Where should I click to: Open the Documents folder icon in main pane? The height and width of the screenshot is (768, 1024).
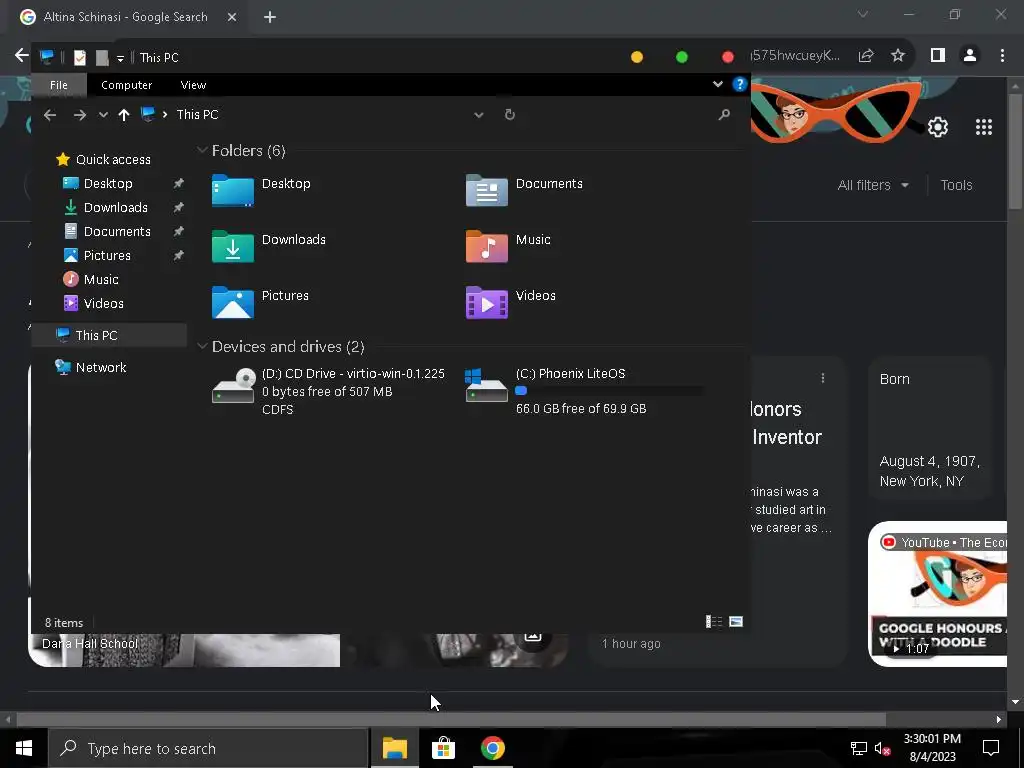point(487,189)
